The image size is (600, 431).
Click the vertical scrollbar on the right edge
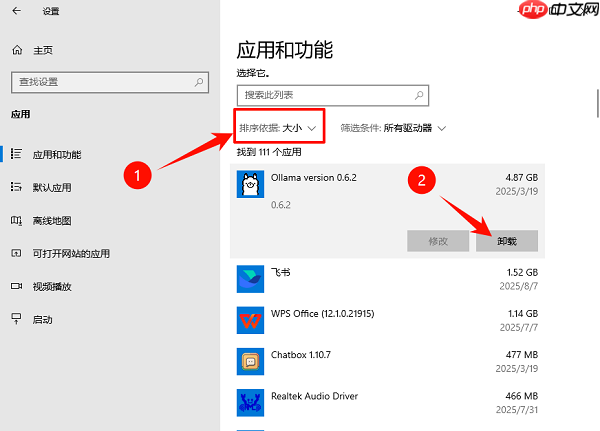point(597,103)
